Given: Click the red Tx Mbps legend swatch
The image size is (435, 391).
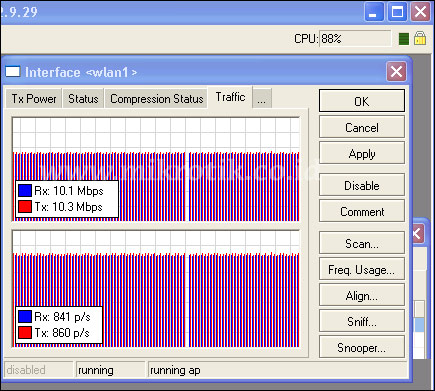Looking at the screenshot, I should pos(25,207).
